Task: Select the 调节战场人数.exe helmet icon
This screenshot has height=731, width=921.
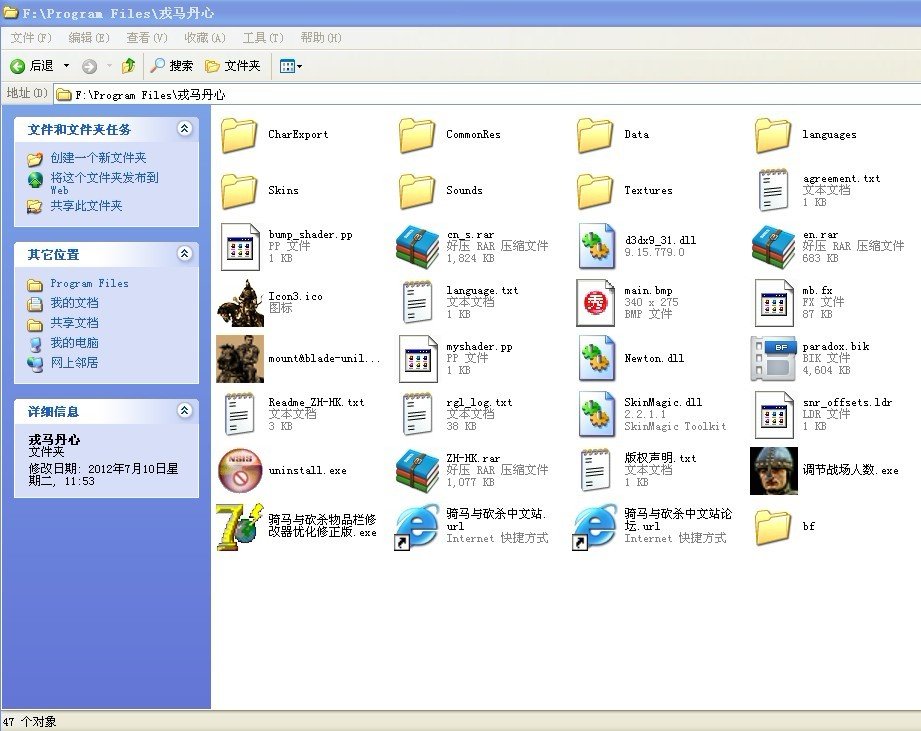Action: 774,470
